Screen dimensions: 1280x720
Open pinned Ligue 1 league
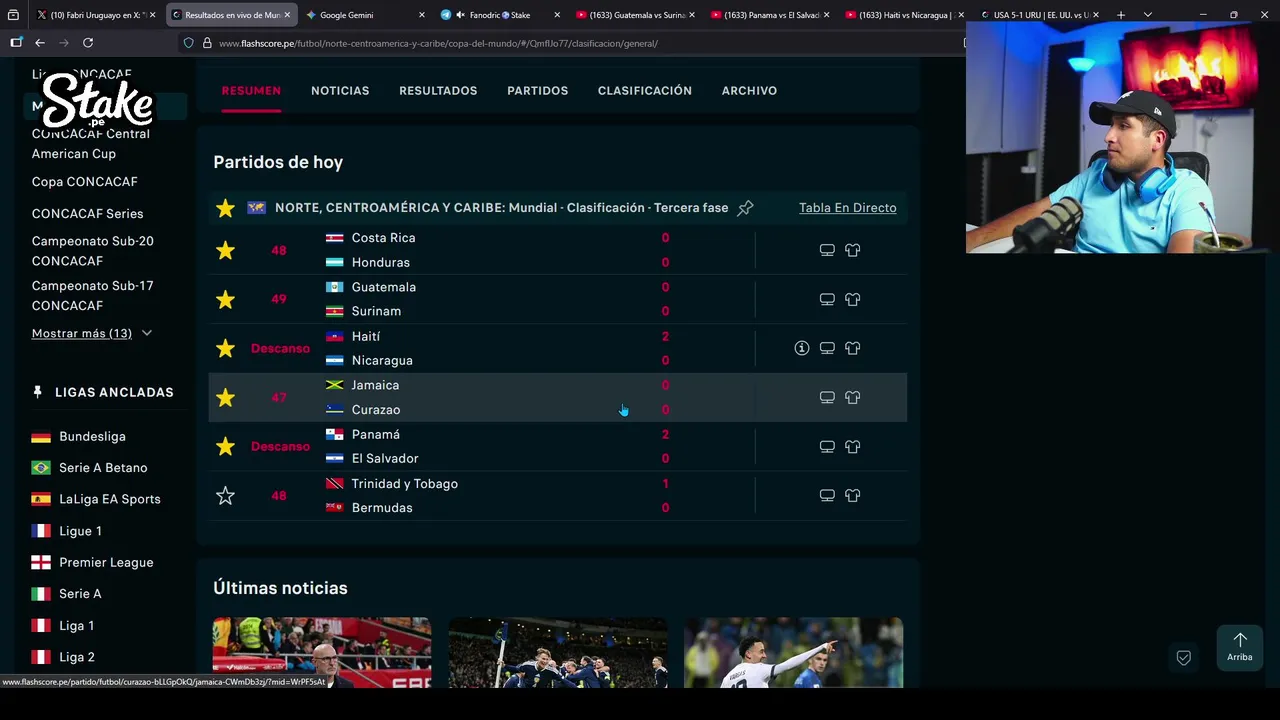coord(80,531)
